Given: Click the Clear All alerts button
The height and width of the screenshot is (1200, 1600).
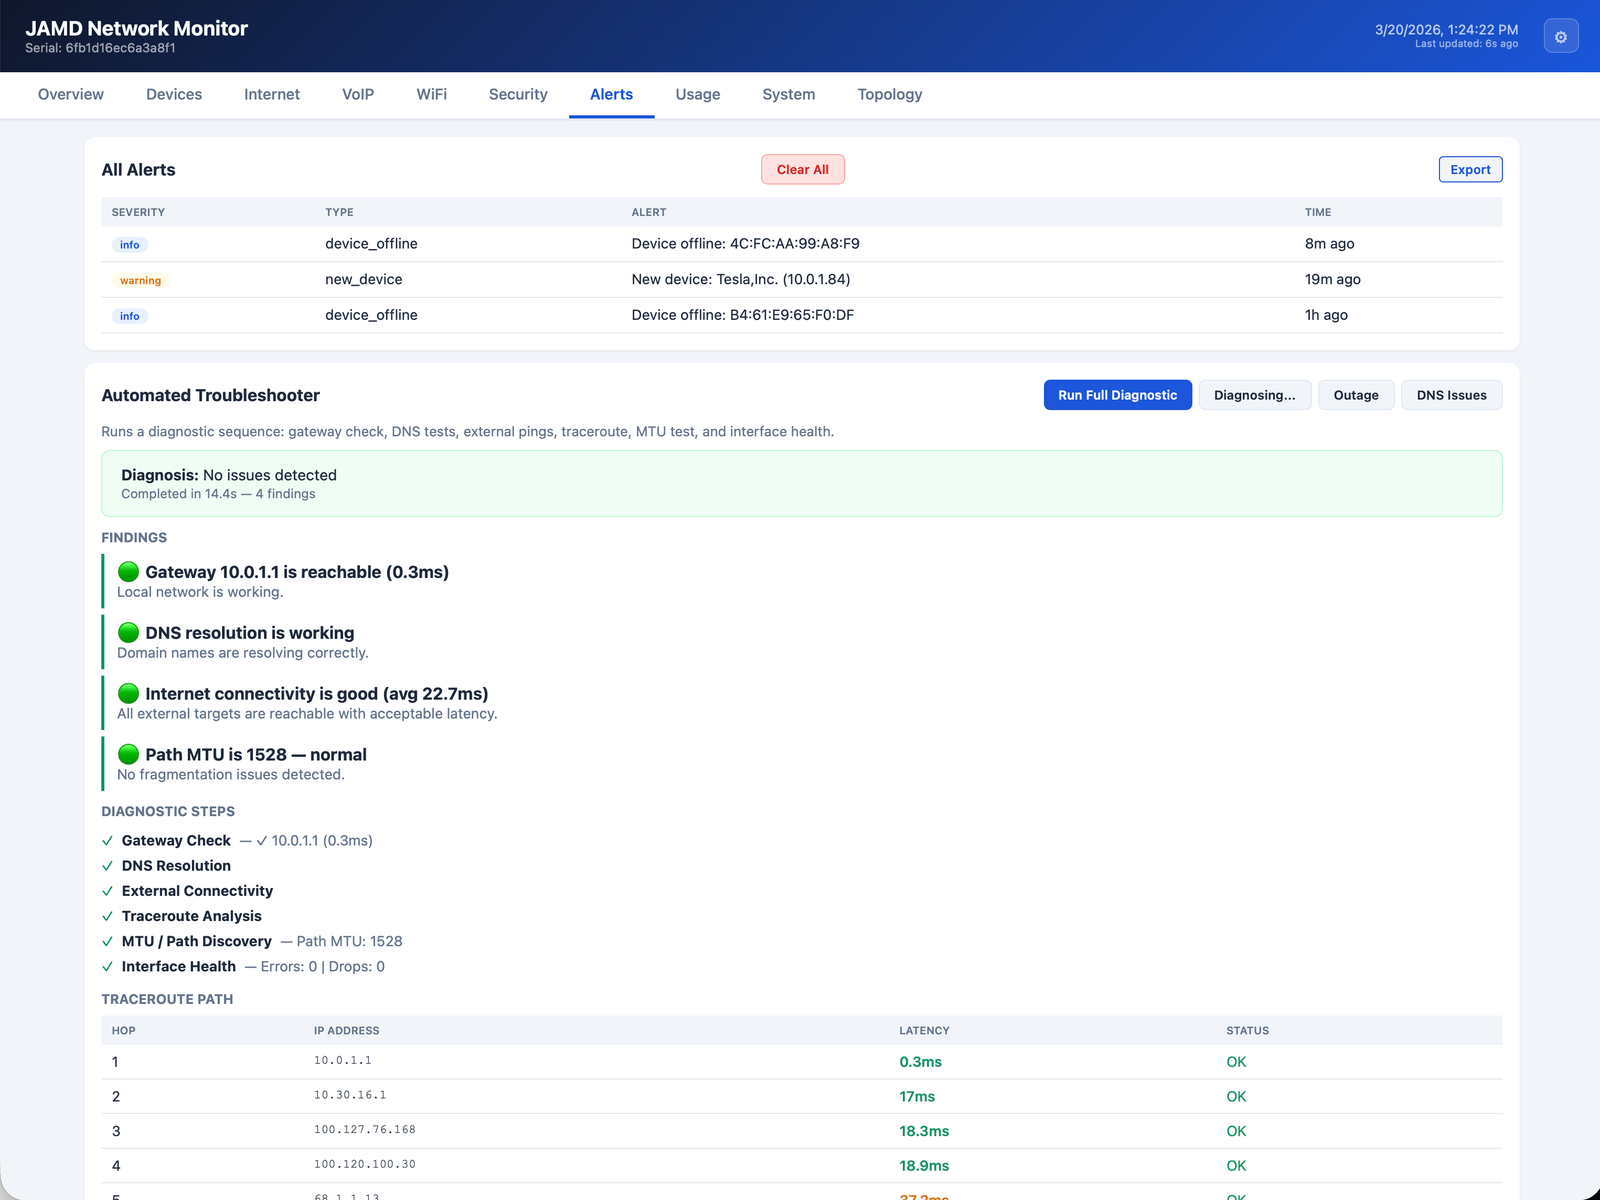Looking at the screenshot, I should tap(803, 169).
